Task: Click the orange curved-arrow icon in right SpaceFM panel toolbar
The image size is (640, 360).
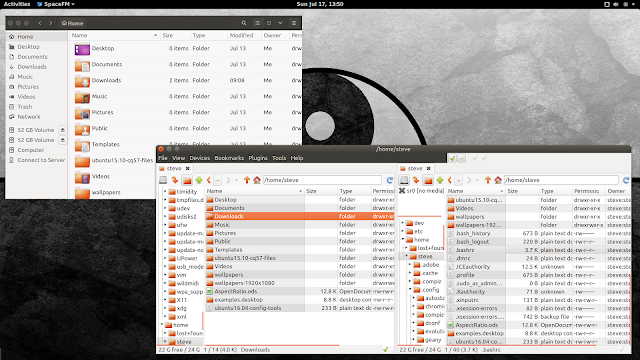Action: click(x=416, y=180)
